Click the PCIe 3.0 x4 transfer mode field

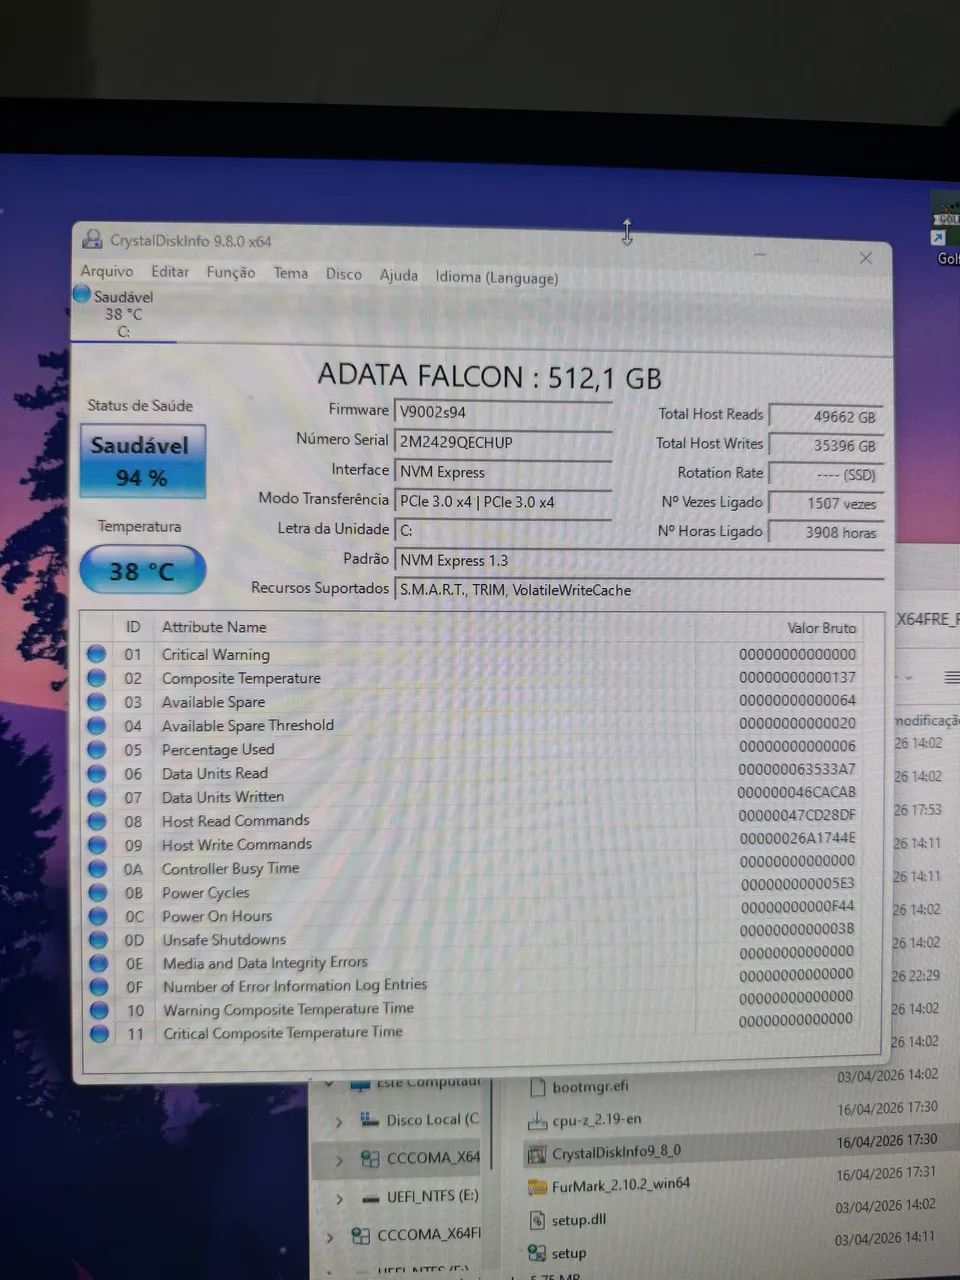tap(503, 502)
